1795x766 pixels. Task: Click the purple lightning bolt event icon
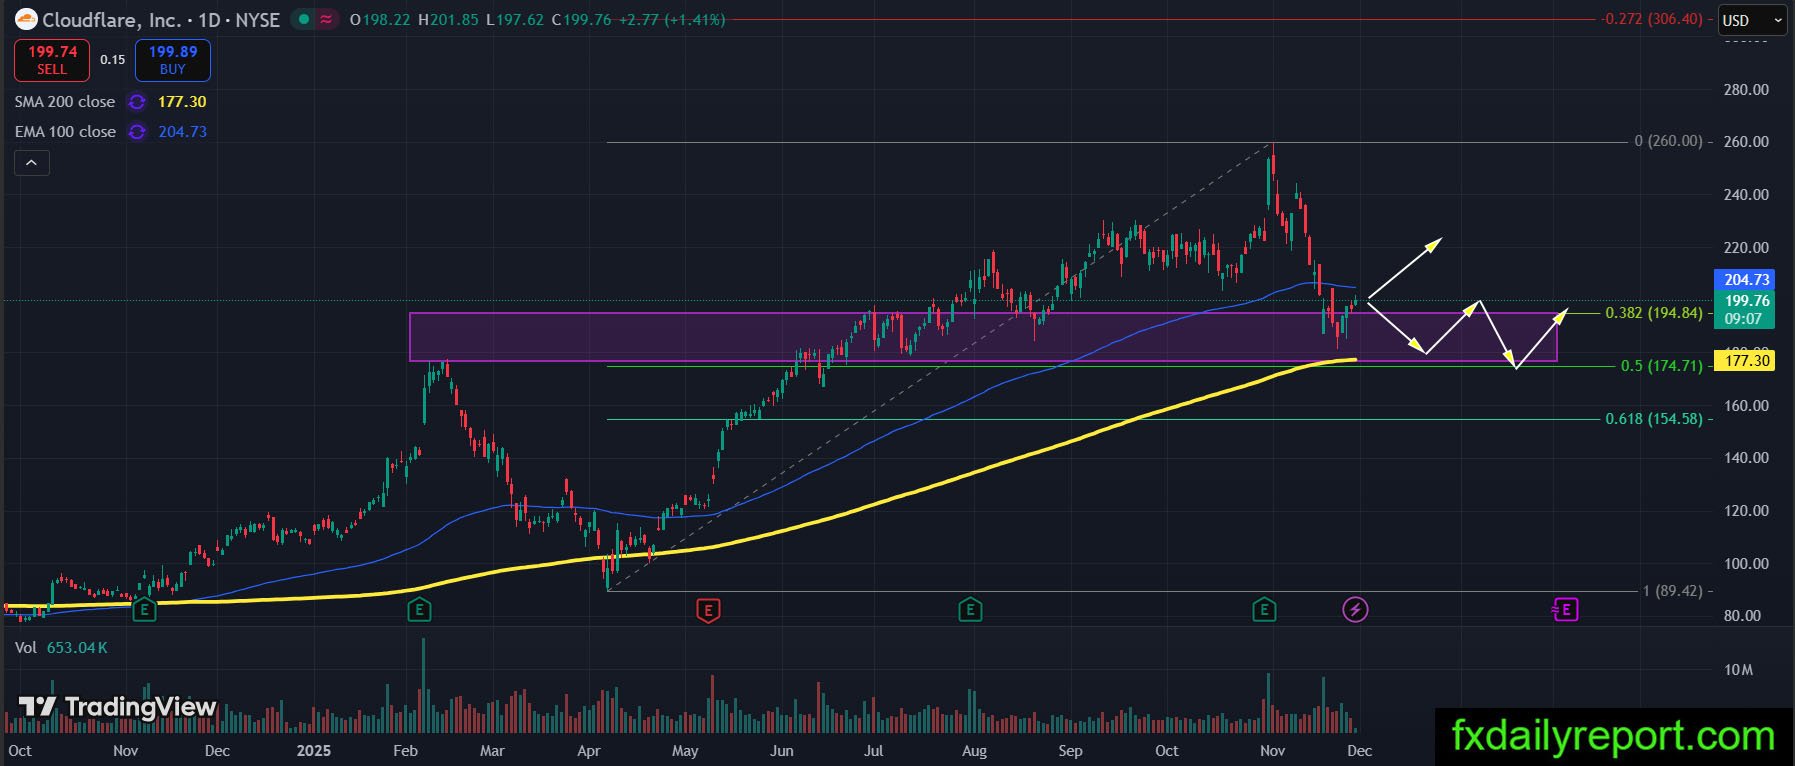[1355, 609]
